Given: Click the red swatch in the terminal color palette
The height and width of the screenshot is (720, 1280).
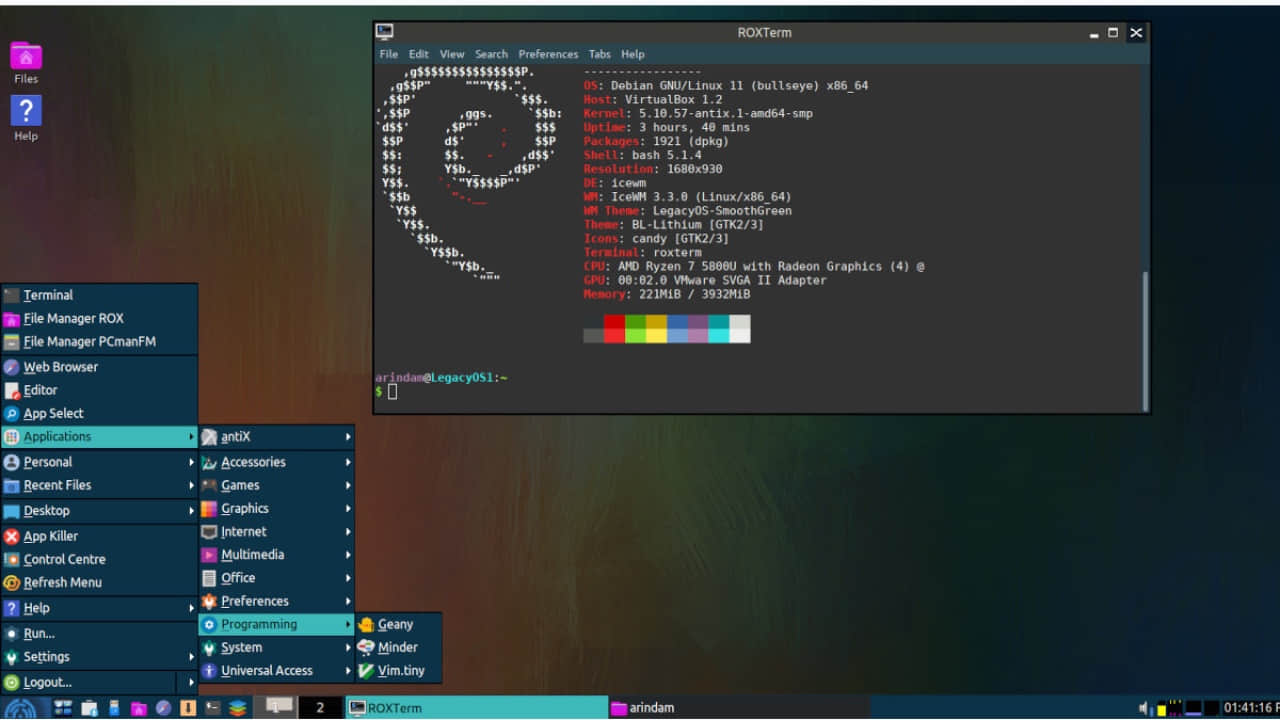Looking at the screenshot, I should (x=614, y=329).
